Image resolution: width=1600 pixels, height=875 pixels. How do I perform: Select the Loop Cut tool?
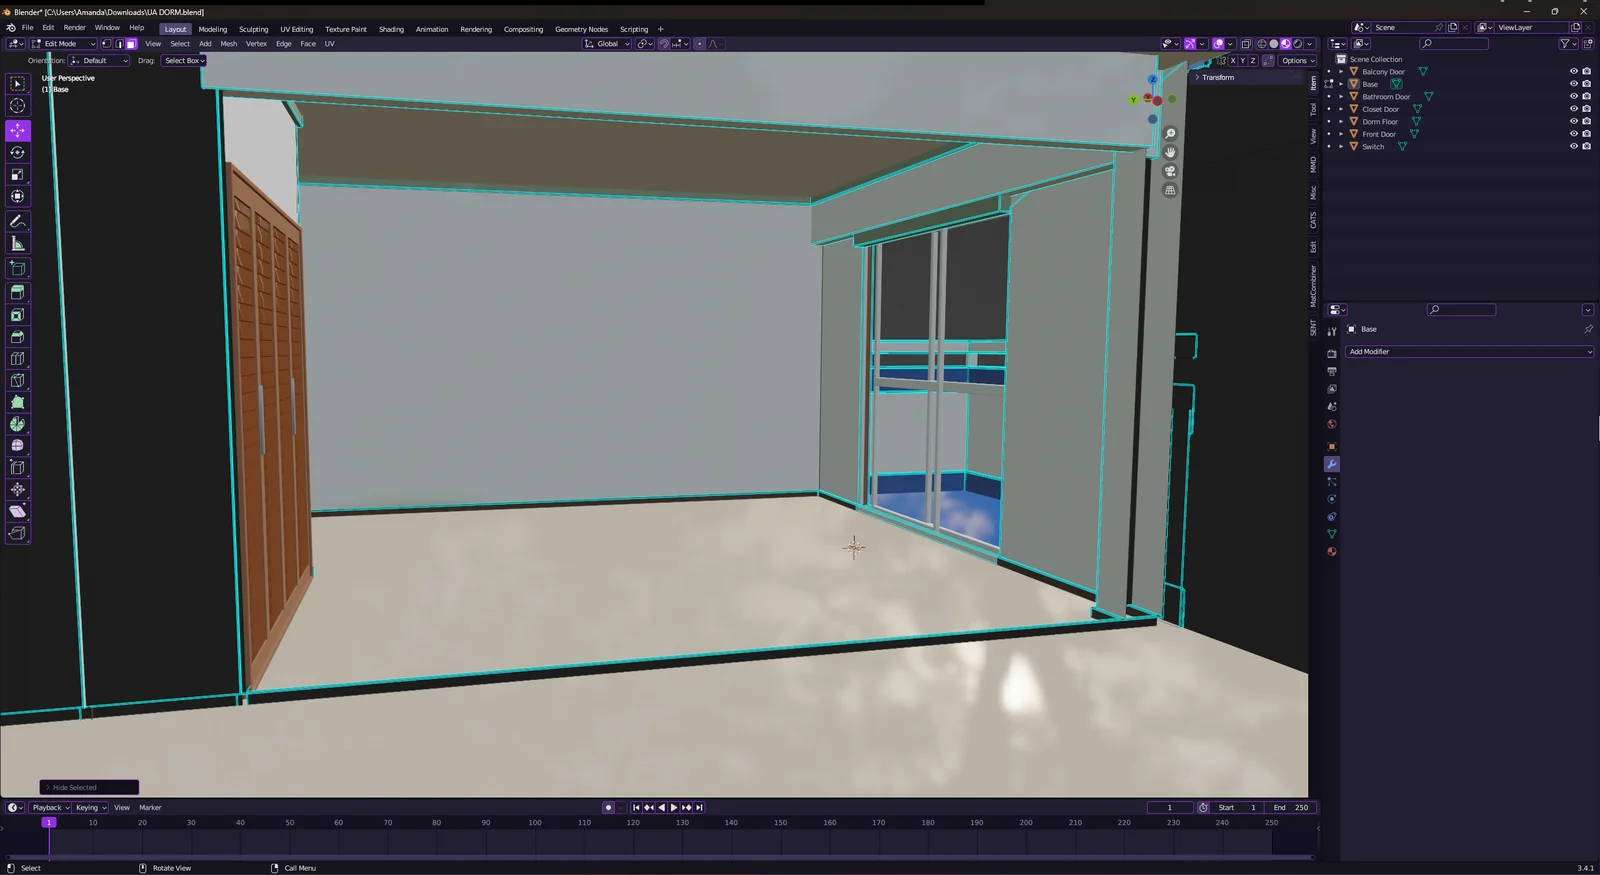coord(18,358)
